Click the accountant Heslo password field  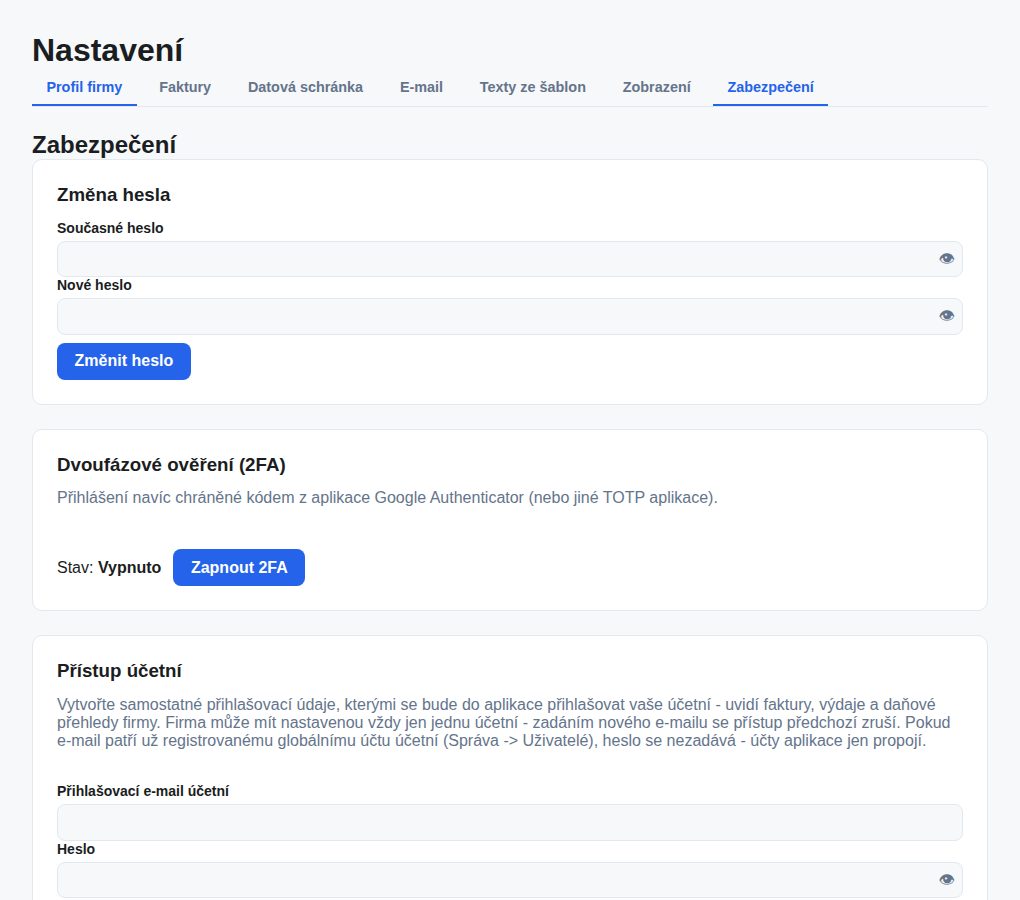click(x=510, y=880)
